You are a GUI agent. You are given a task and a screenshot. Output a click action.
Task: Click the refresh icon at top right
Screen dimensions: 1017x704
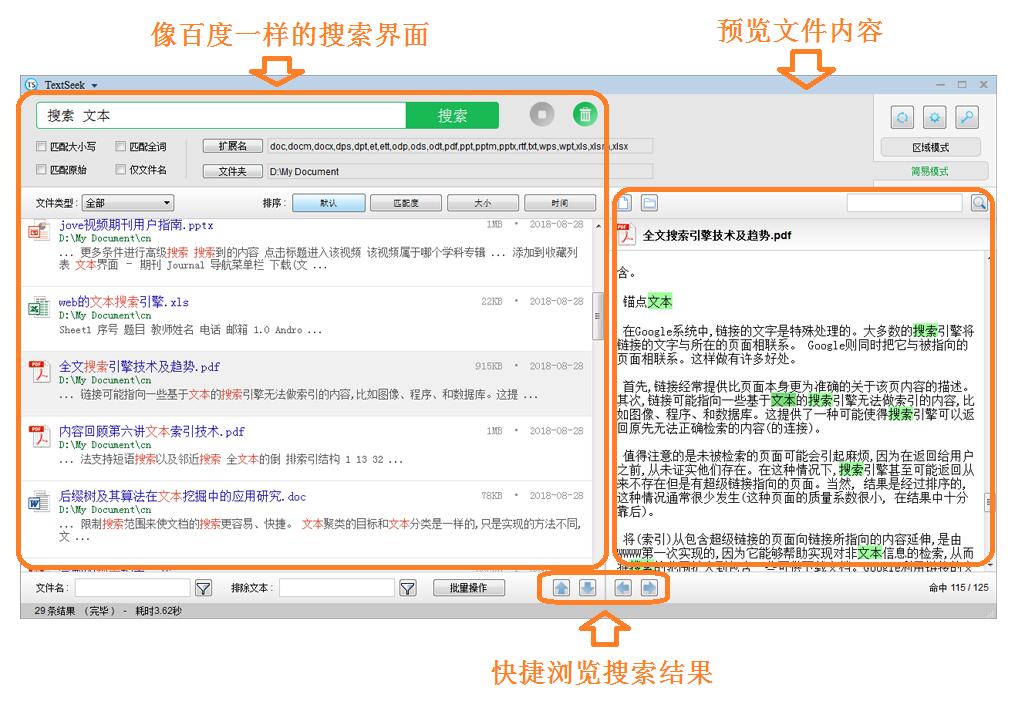pos(903,118)
